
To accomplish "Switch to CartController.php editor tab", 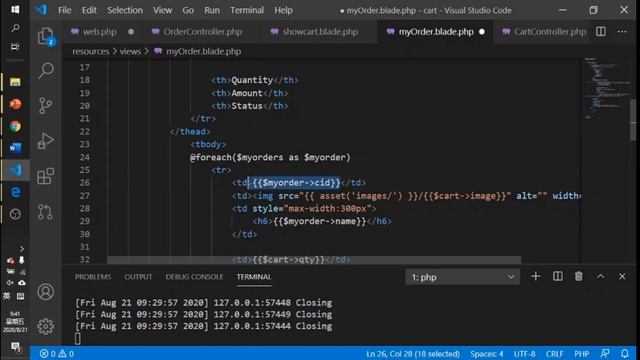I will (x=550, y=31).
